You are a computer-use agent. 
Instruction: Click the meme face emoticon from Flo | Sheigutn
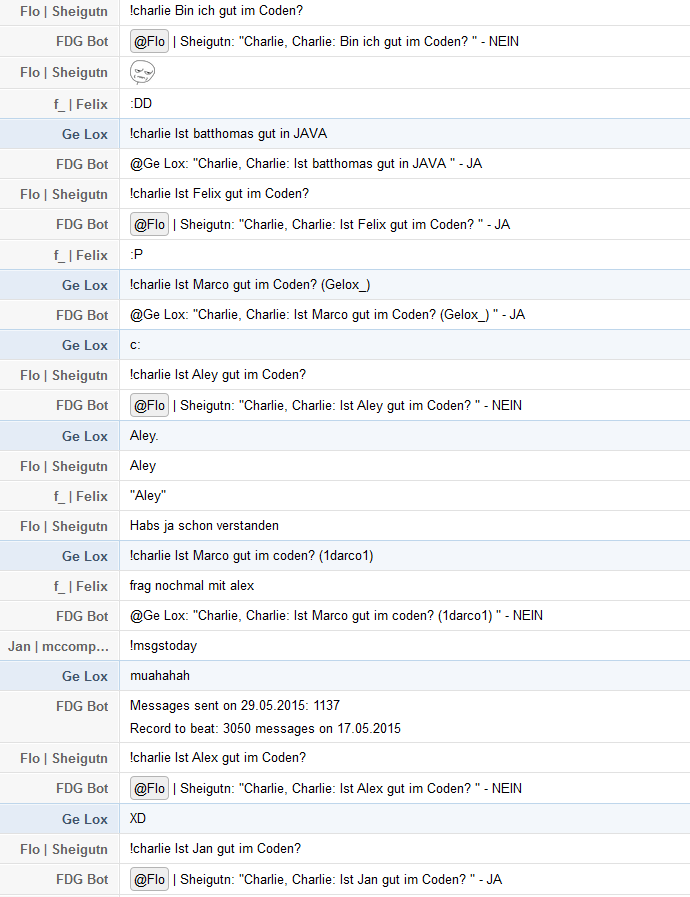pos(142,72)
